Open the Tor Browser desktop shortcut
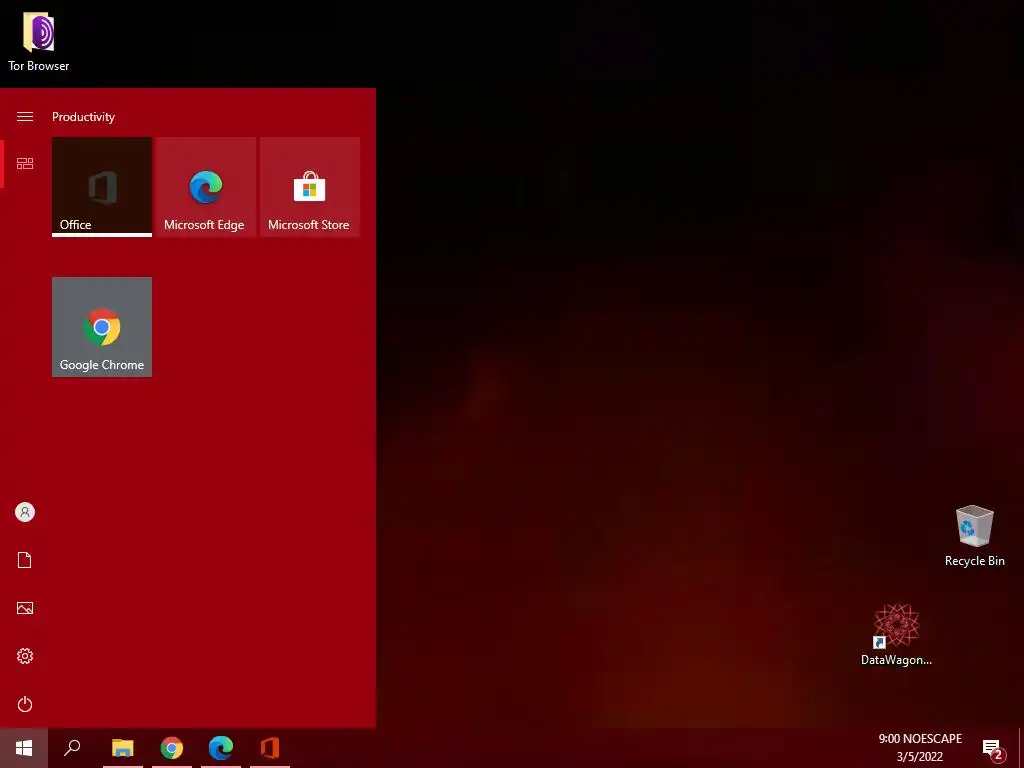Image resolution: width=1024 pixels, height=768 pixels. coord(39,40)
